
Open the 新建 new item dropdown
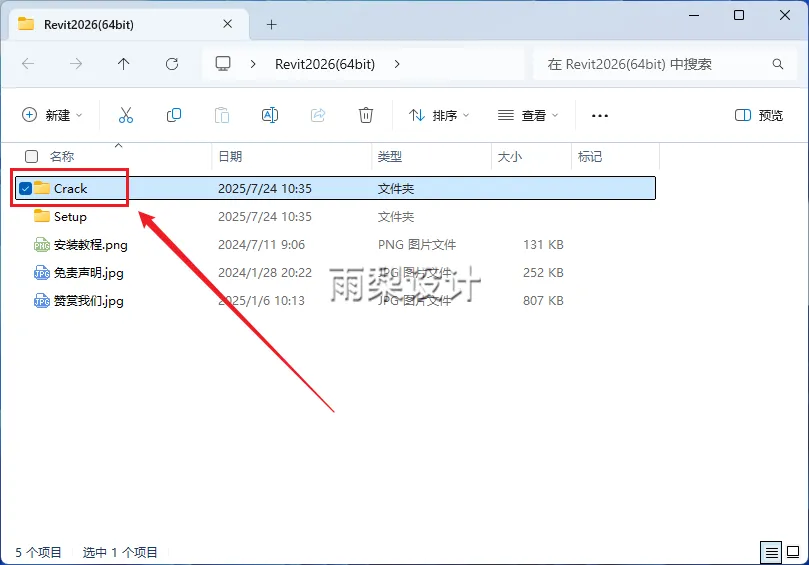click(x=52, y=115)
